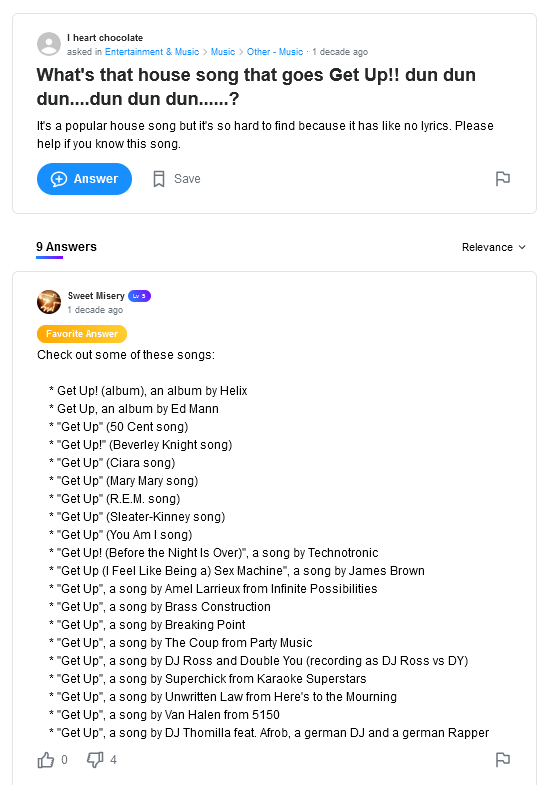
Task: Click the answer's 1 decade ago timestamp
Action: tap(95, 310)
